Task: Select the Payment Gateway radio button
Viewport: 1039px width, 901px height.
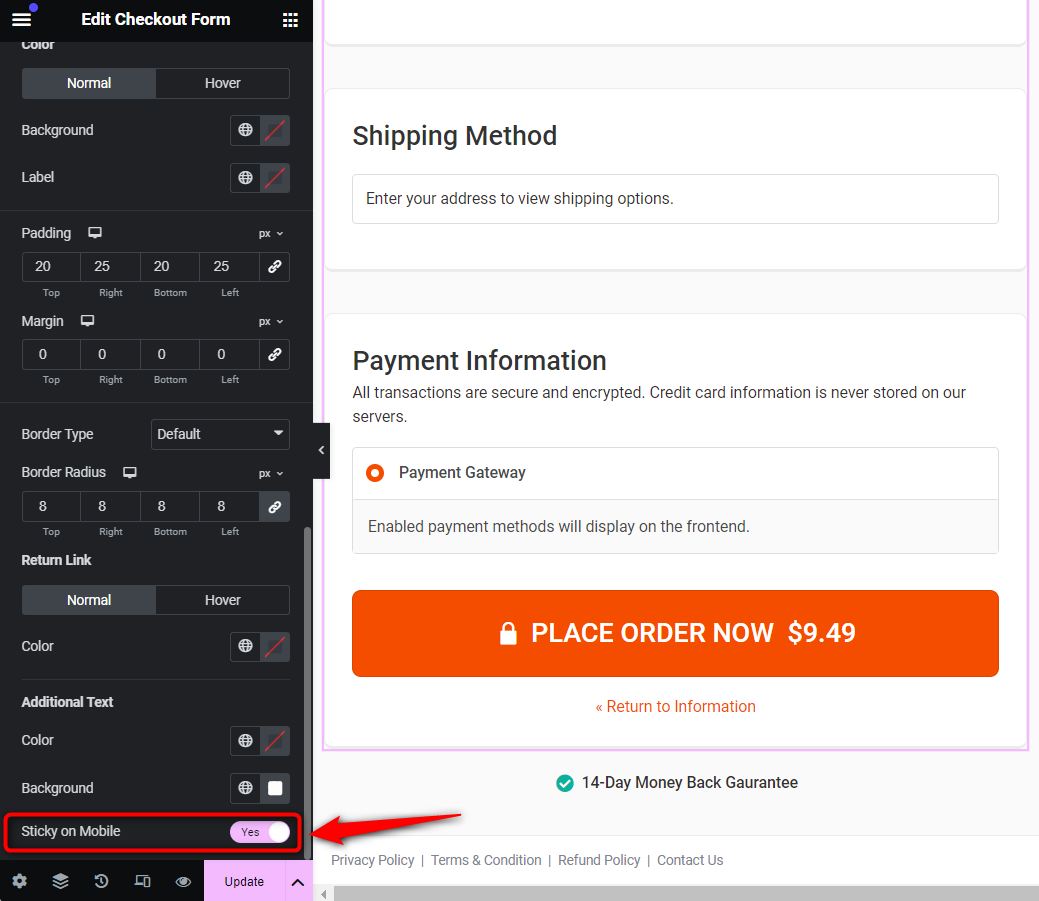Action: tap(376, 473)
